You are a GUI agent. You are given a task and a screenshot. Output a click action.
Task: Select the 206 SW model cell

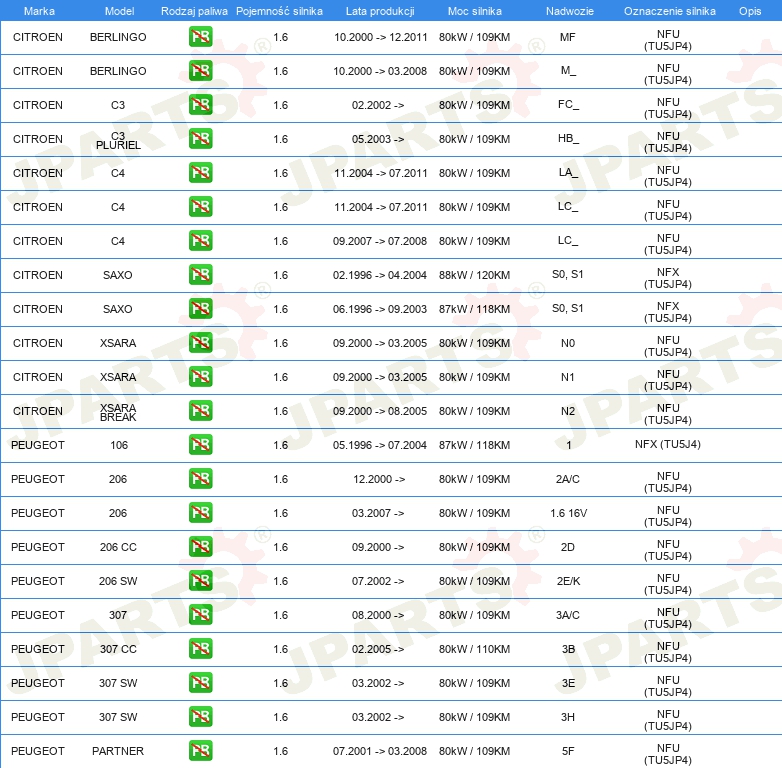(x=118, y=581)
